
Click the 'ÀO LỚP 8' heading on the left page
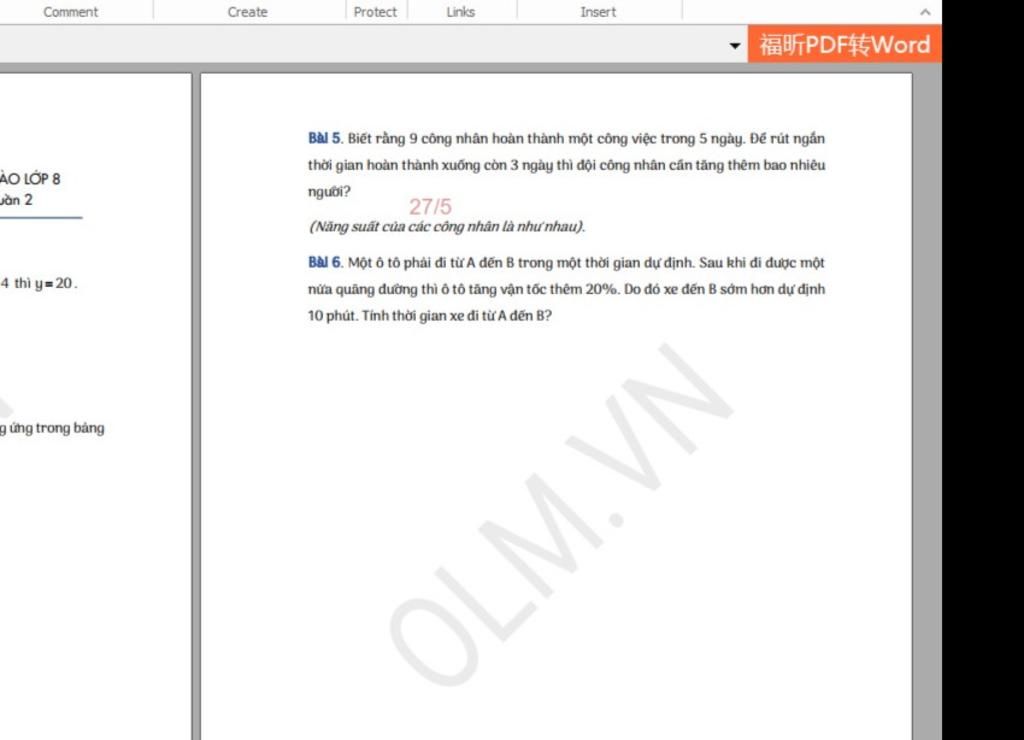[30, 179]
